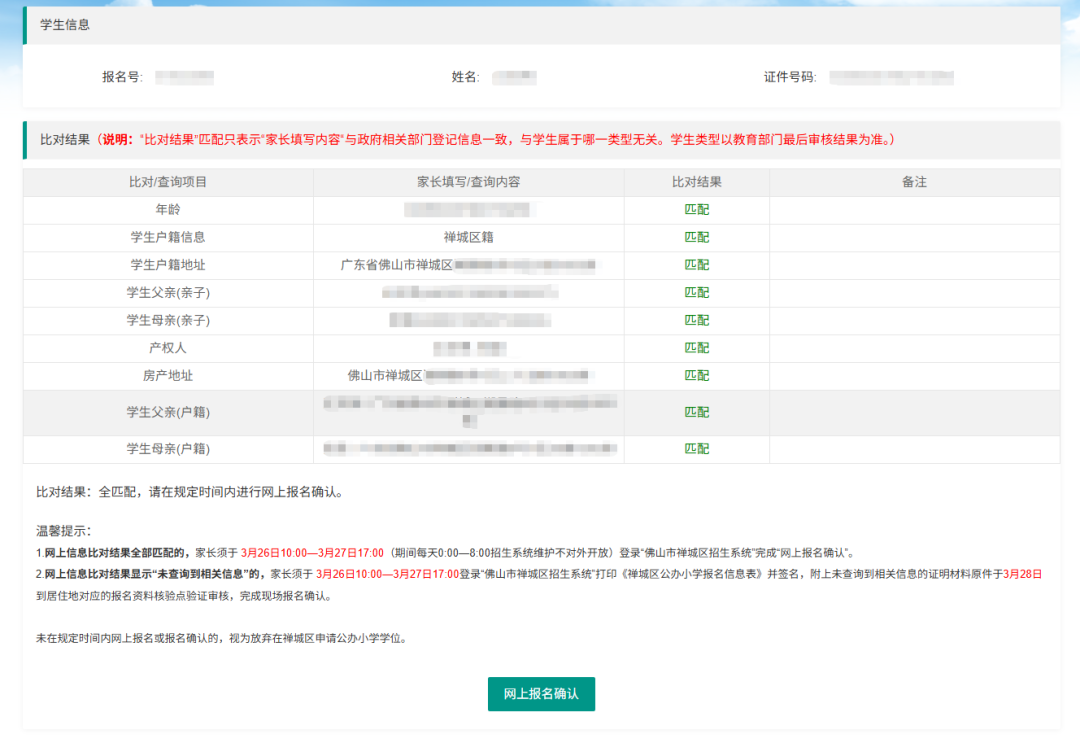The height and width of the screenshot is (743, 1080).
Task: Select the 产权人 row label
Action: tap(168, 348)
